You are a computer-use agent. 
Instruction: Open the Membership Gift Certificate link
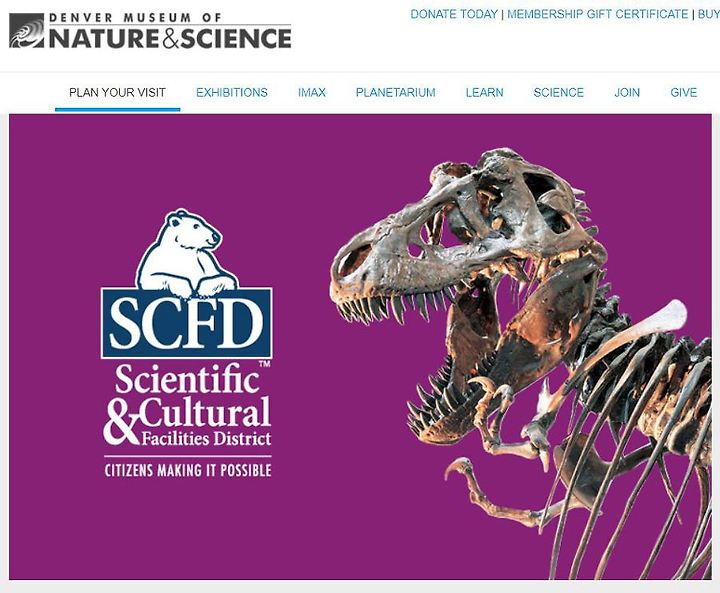(597, 14)
